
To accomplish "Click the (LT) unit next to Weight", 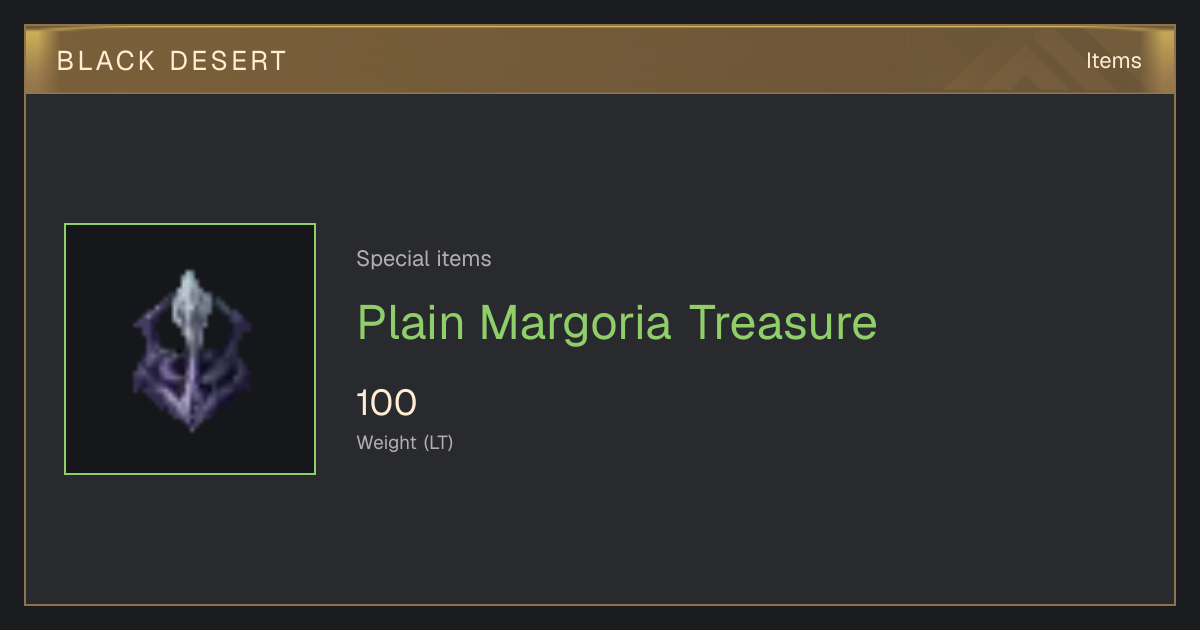I will pos(439,442).
